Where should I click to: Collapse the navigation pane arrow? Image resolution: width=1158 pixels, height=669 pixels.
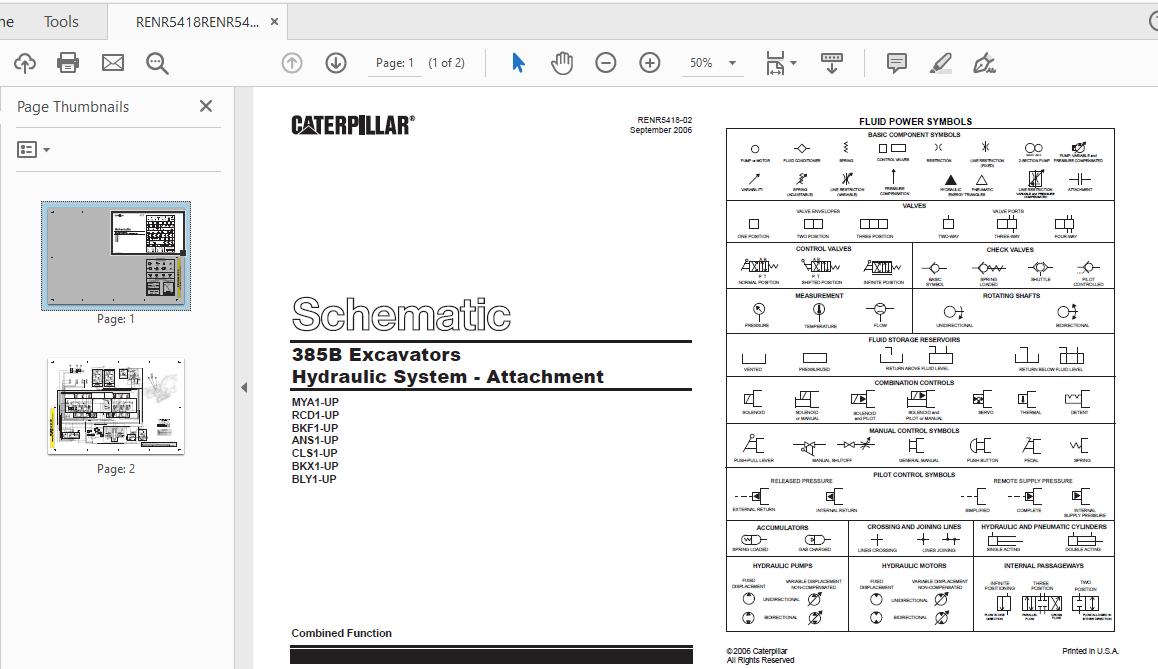pos(244,387)
